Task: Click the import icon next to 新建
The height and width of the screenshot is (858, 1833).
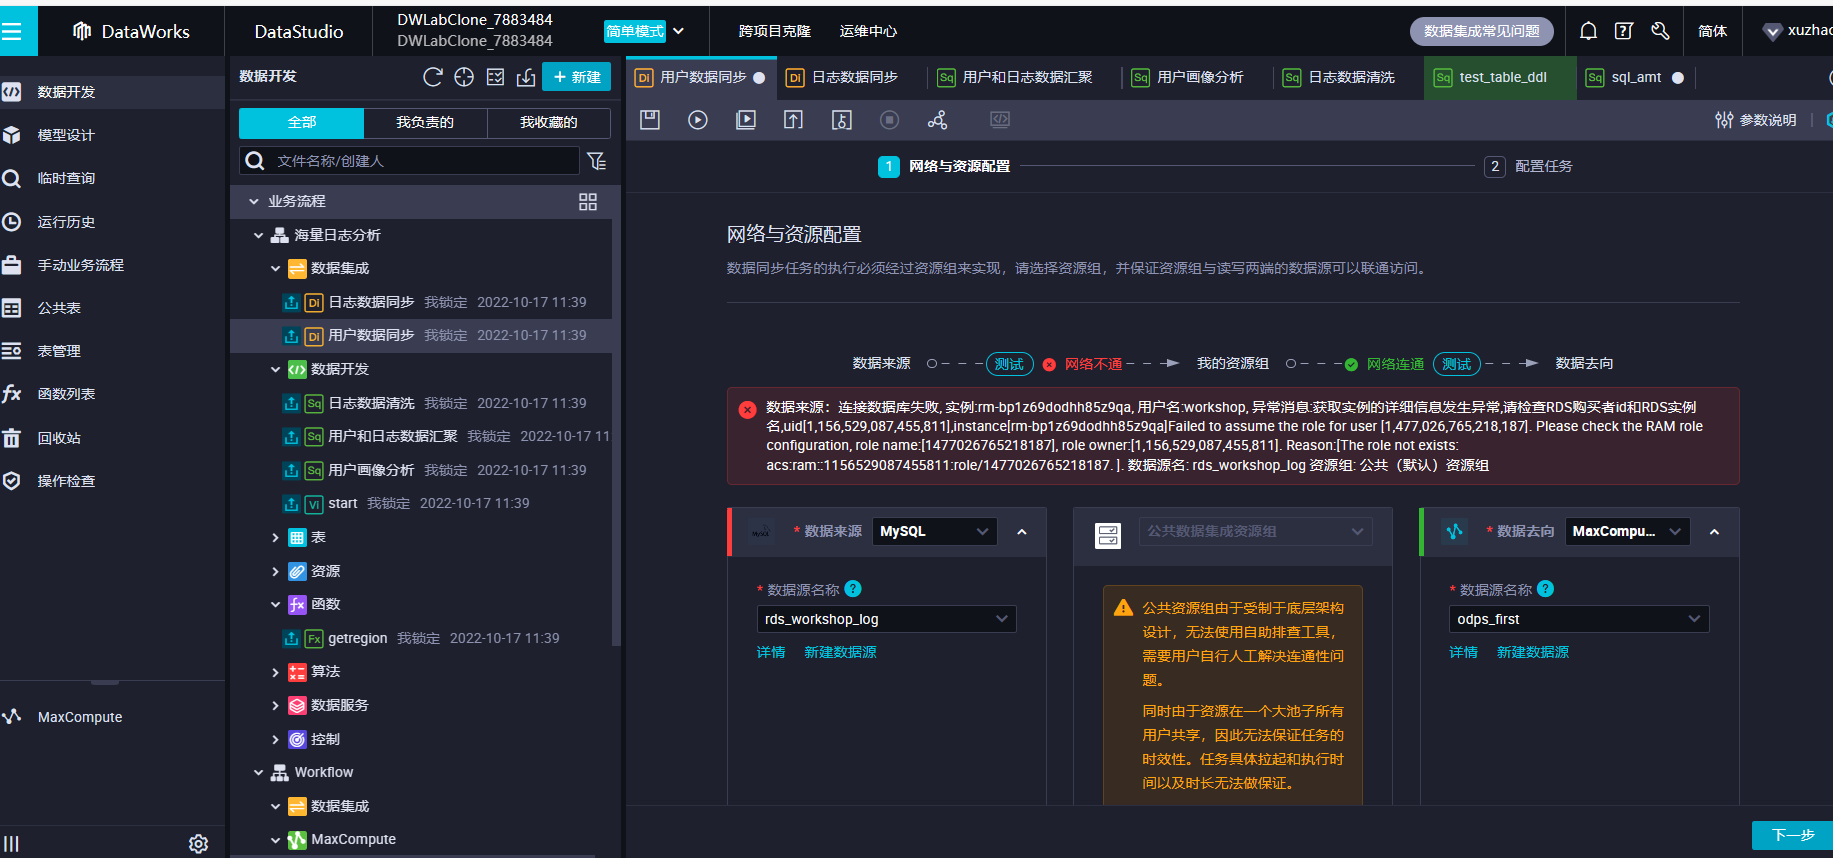Action: point(526,77)
